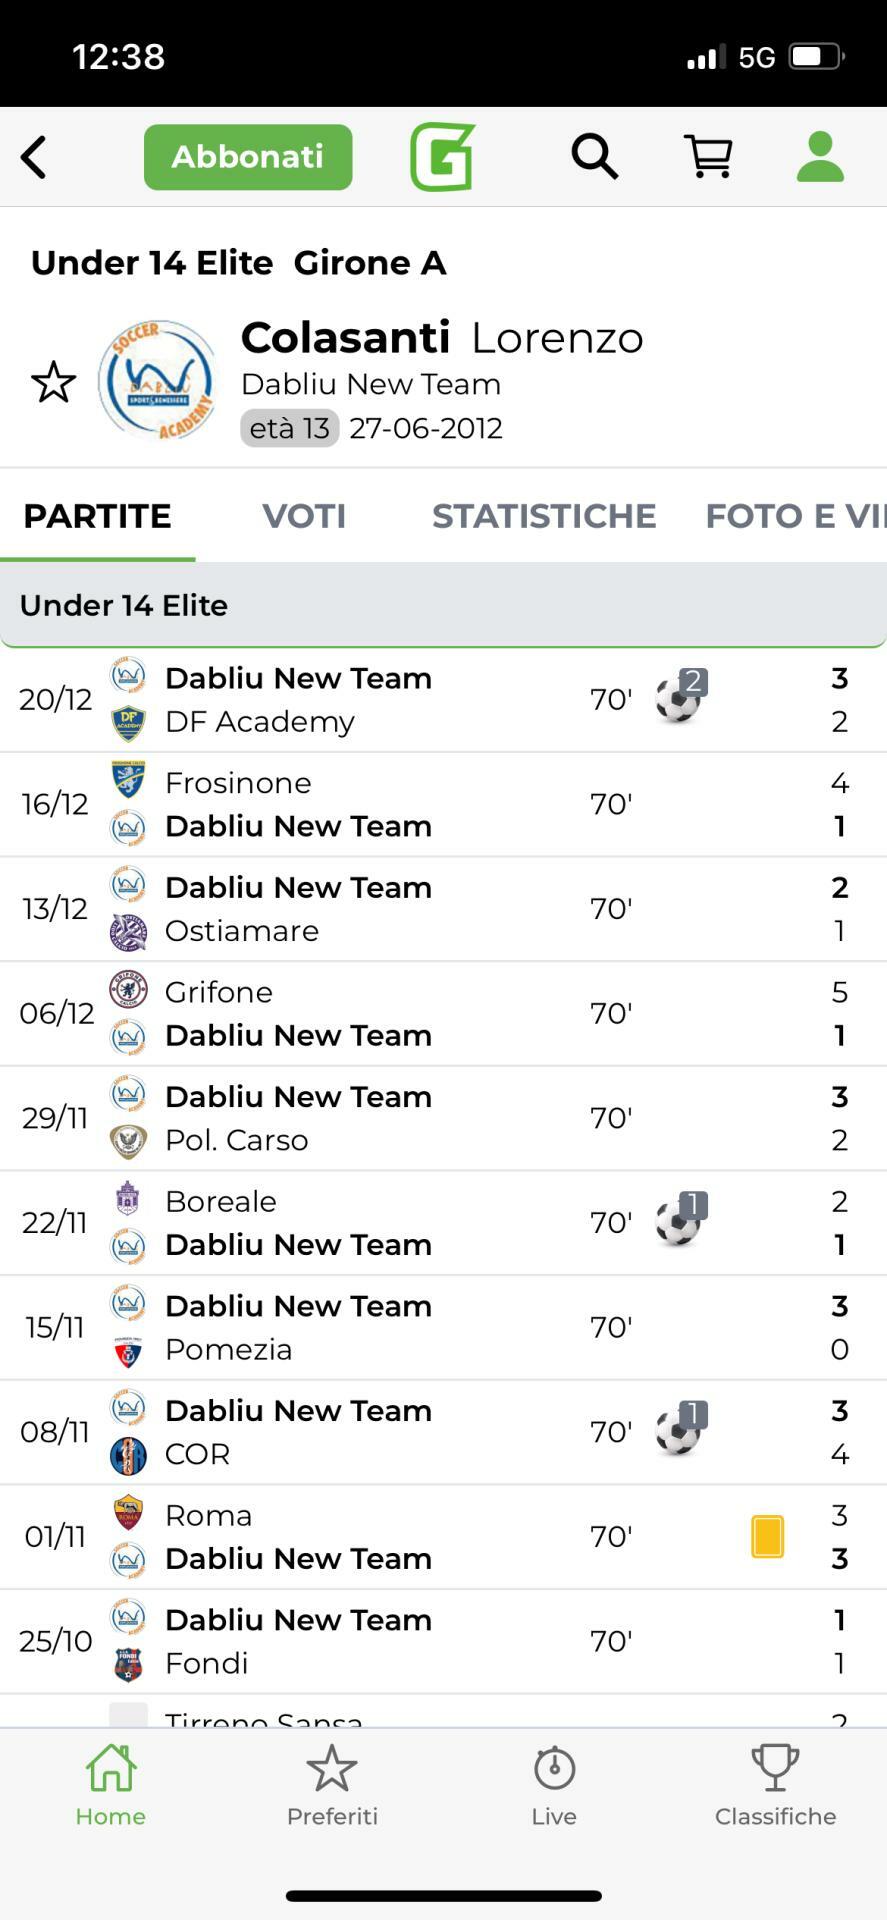Screen dimensions: 887x1920
Task: Tap the yellow card on Roma match
Action: (767, 1536)
